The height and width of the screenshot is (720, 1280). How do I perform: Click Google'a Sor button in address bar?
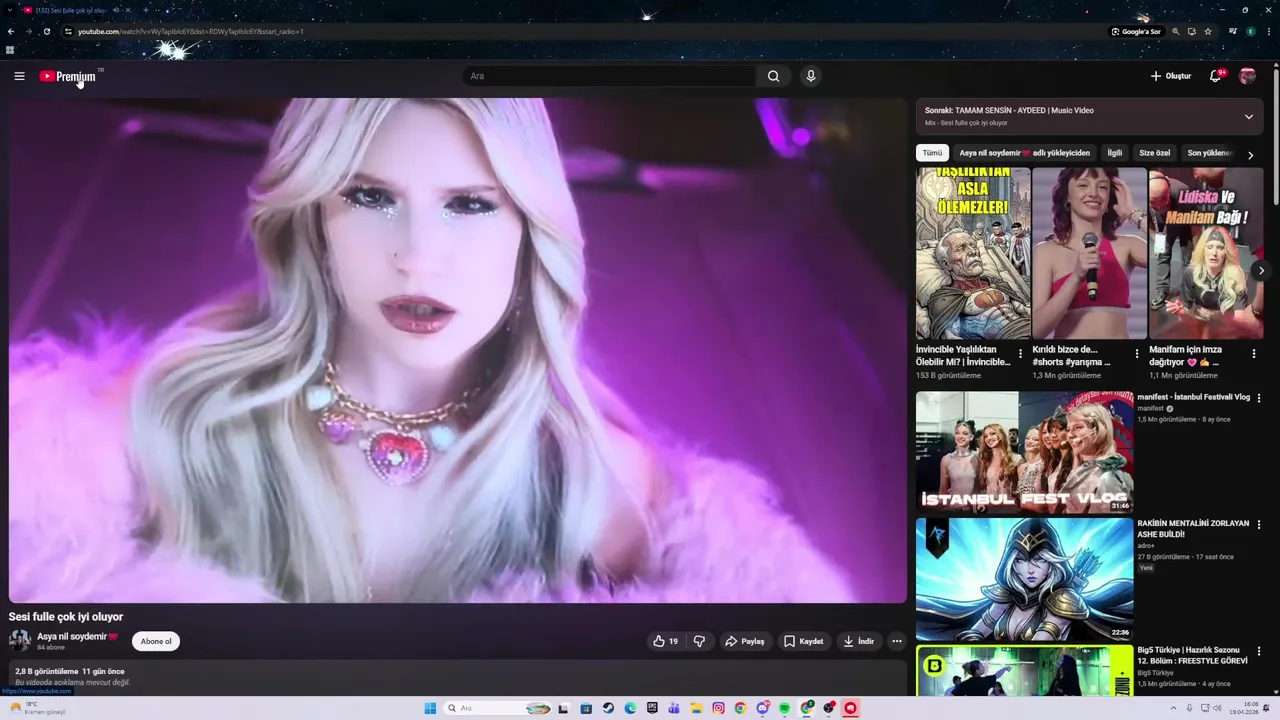click(x=1136, y=31)
